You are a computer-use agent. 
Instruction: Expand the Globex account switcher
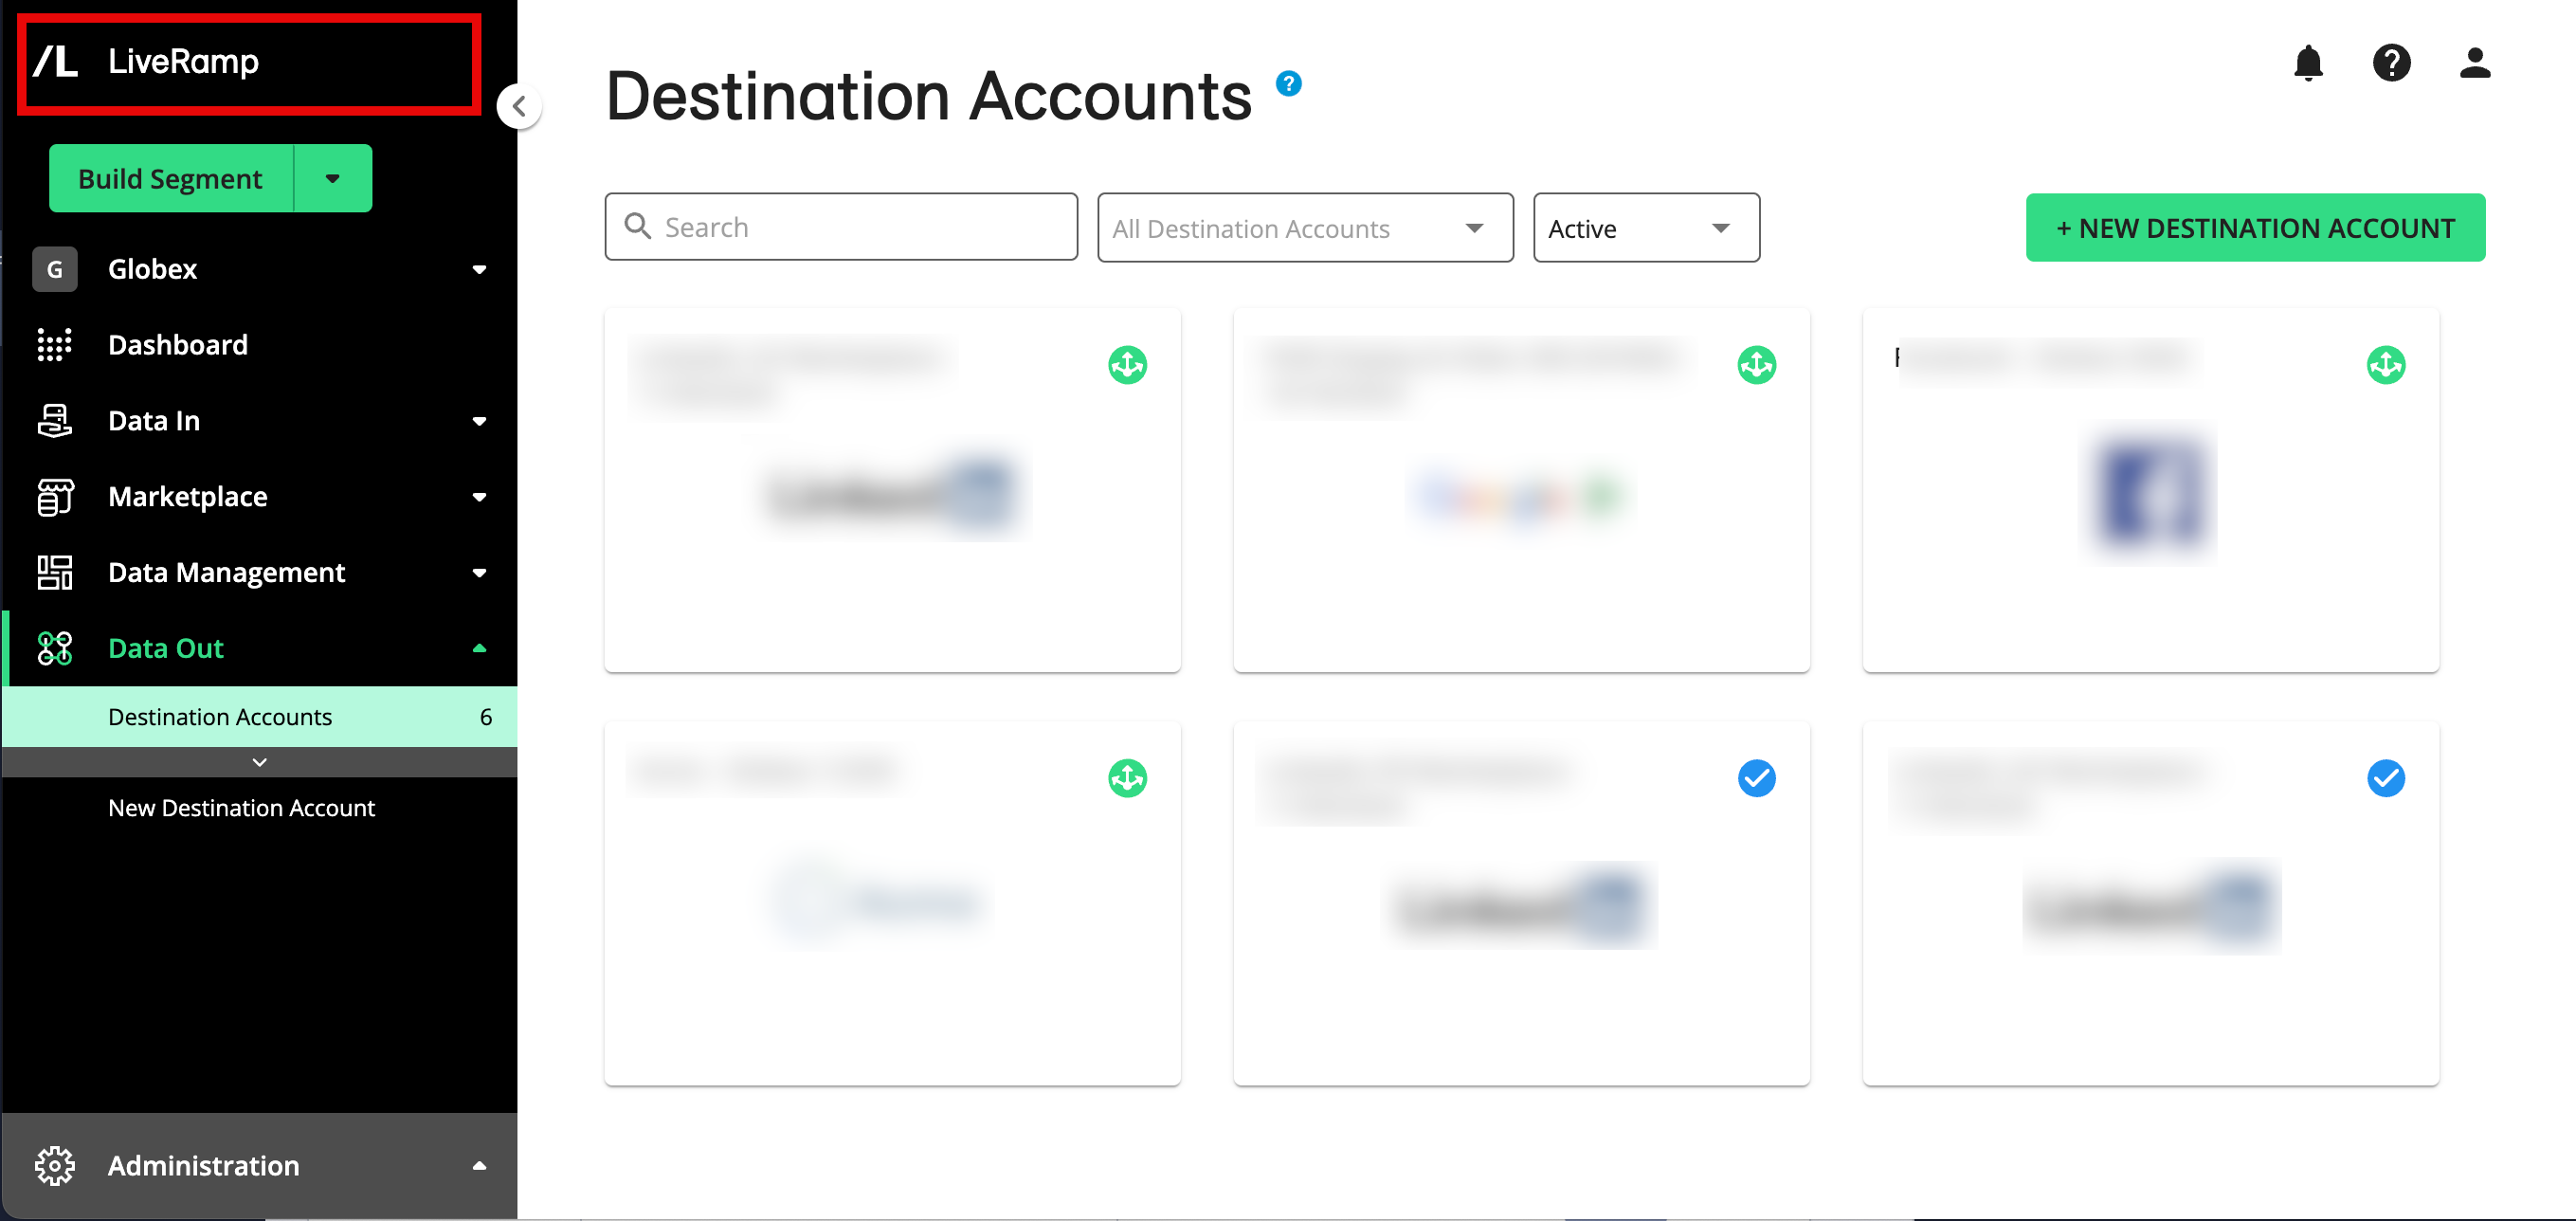pos(479,269)
